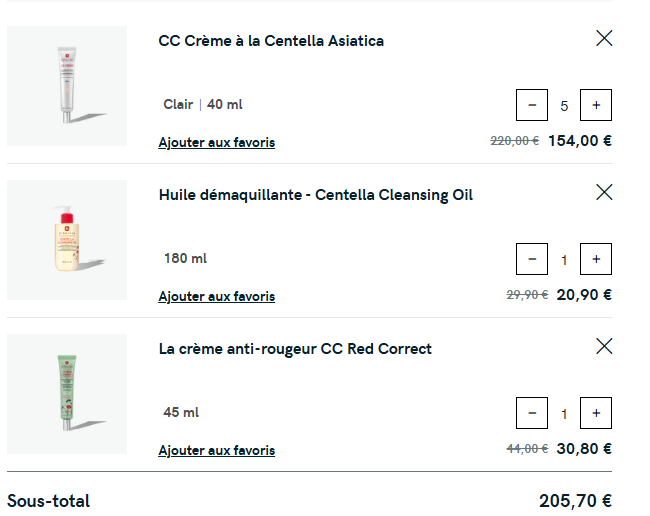Open Huile démaquillante - Centella Cleansing Oil title

[x=315, y=195]
